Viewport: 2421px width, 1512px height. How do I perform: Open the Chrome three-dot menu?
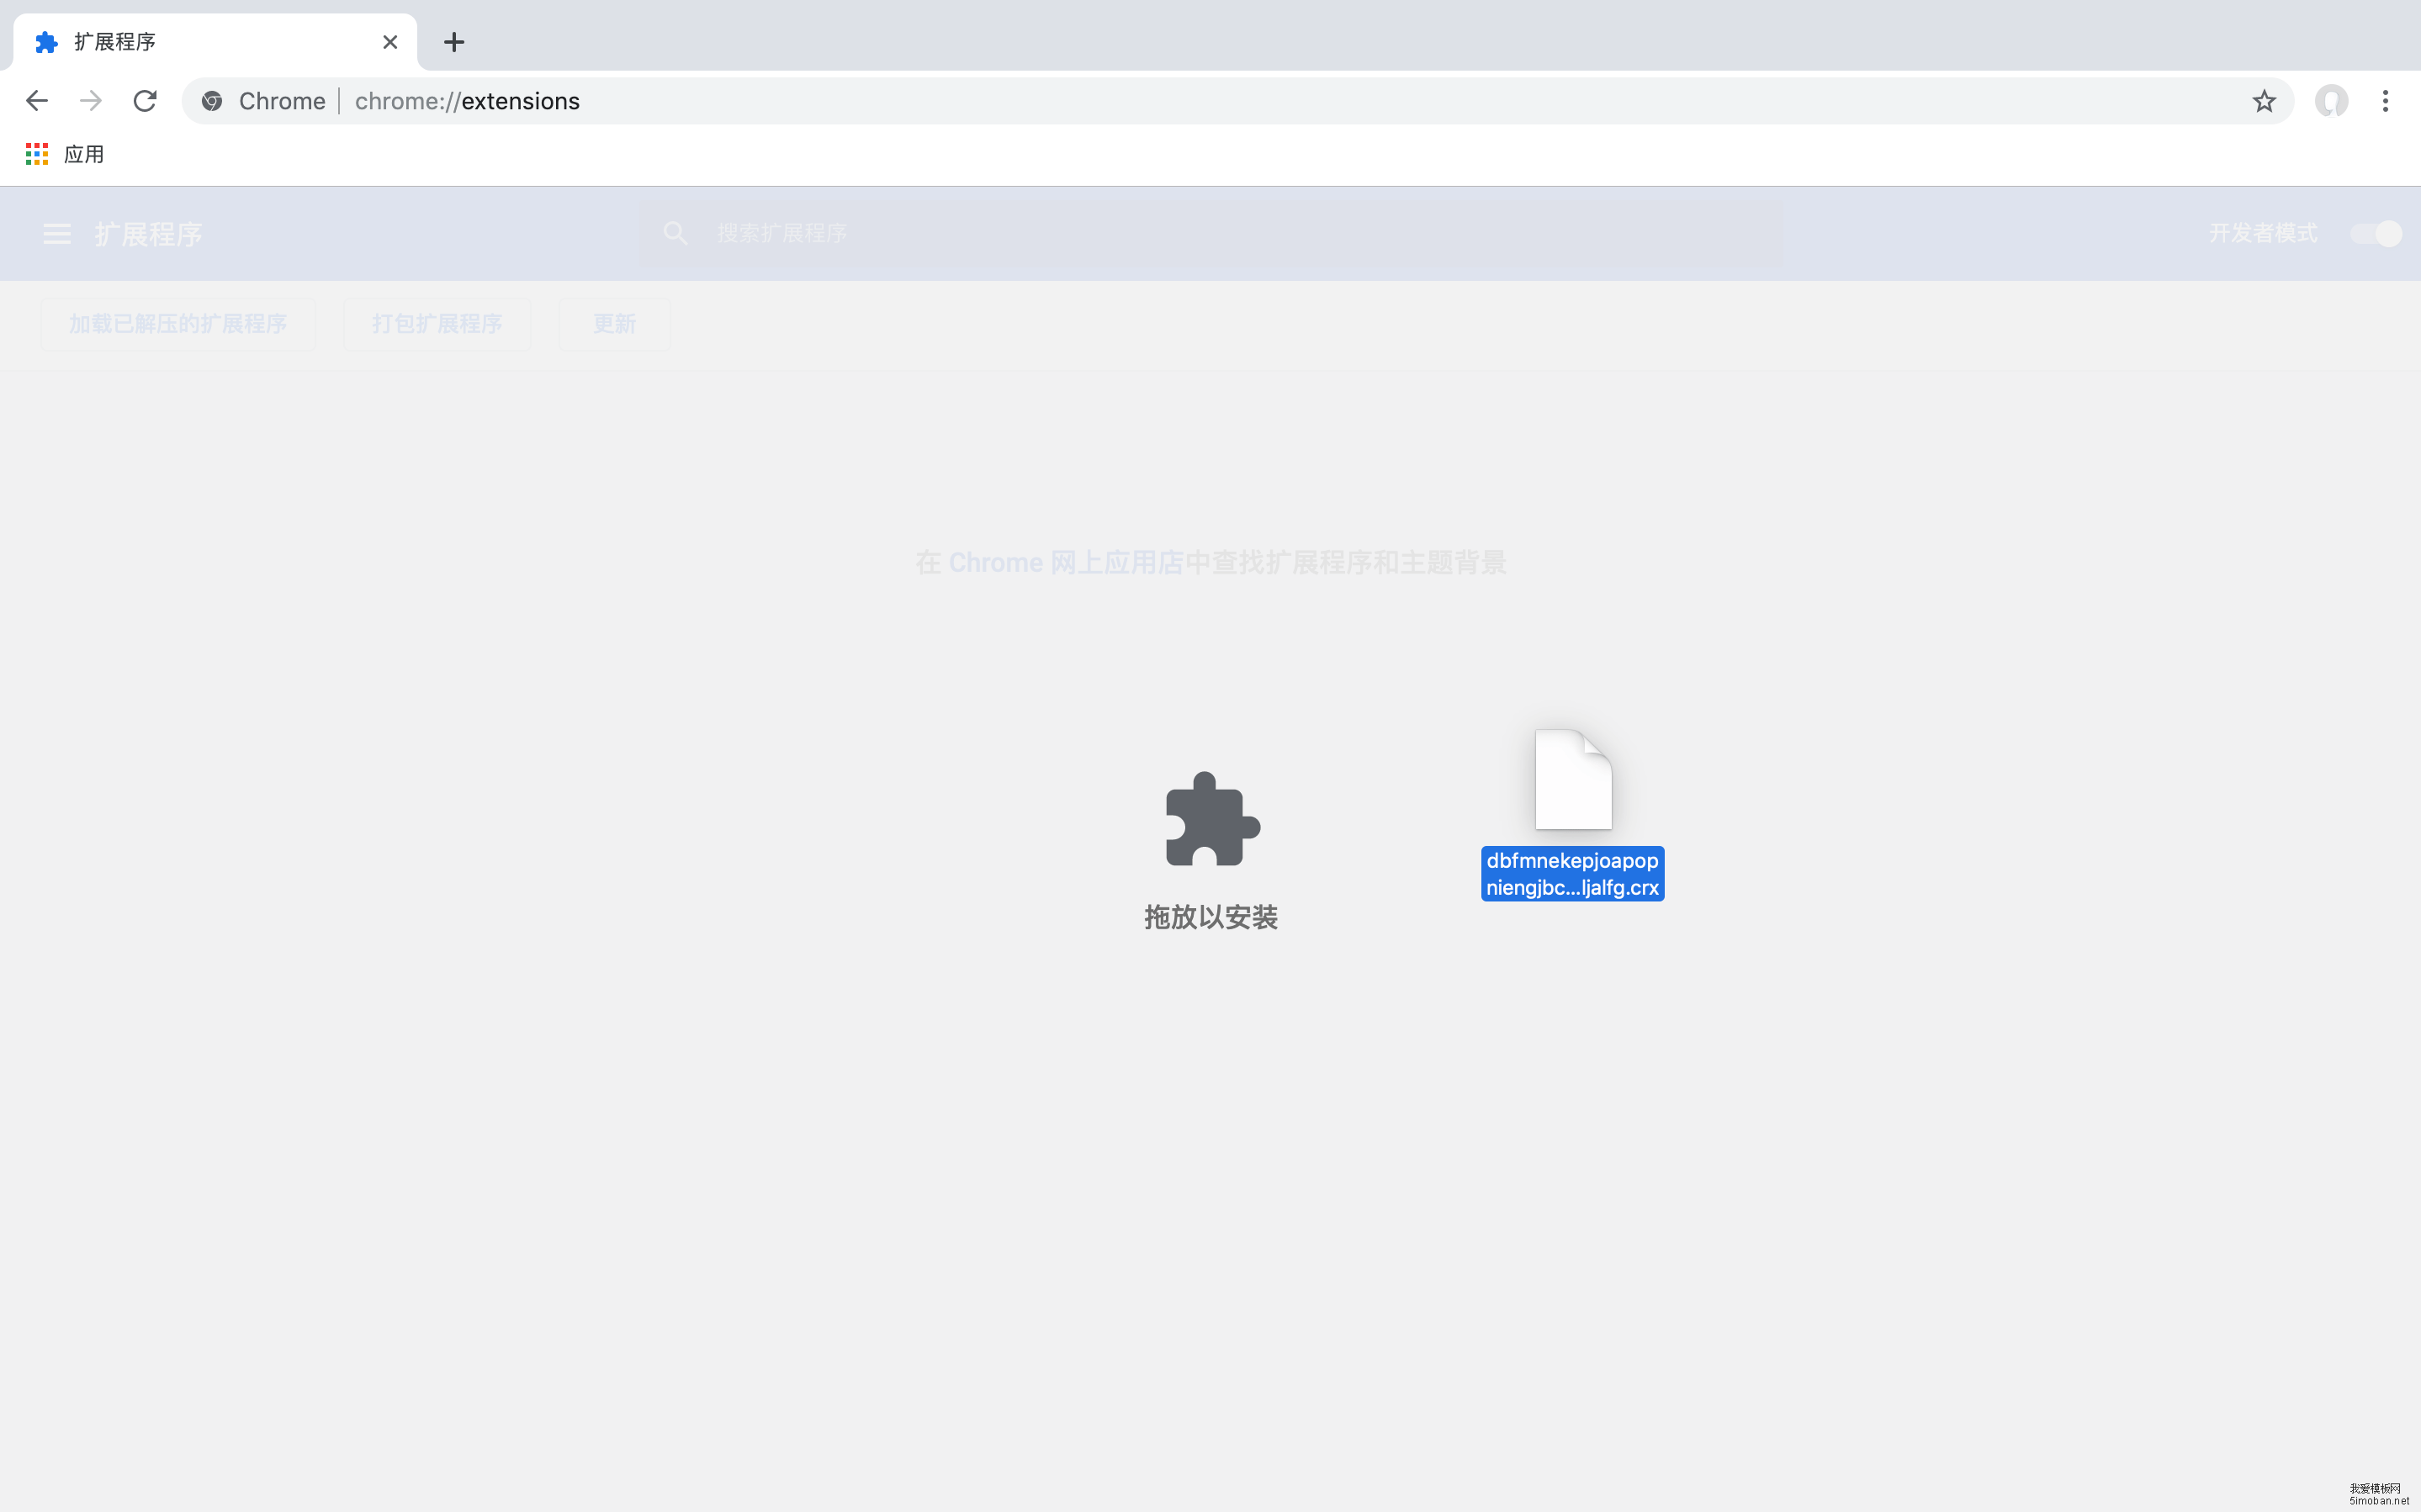click(2385, 101)
